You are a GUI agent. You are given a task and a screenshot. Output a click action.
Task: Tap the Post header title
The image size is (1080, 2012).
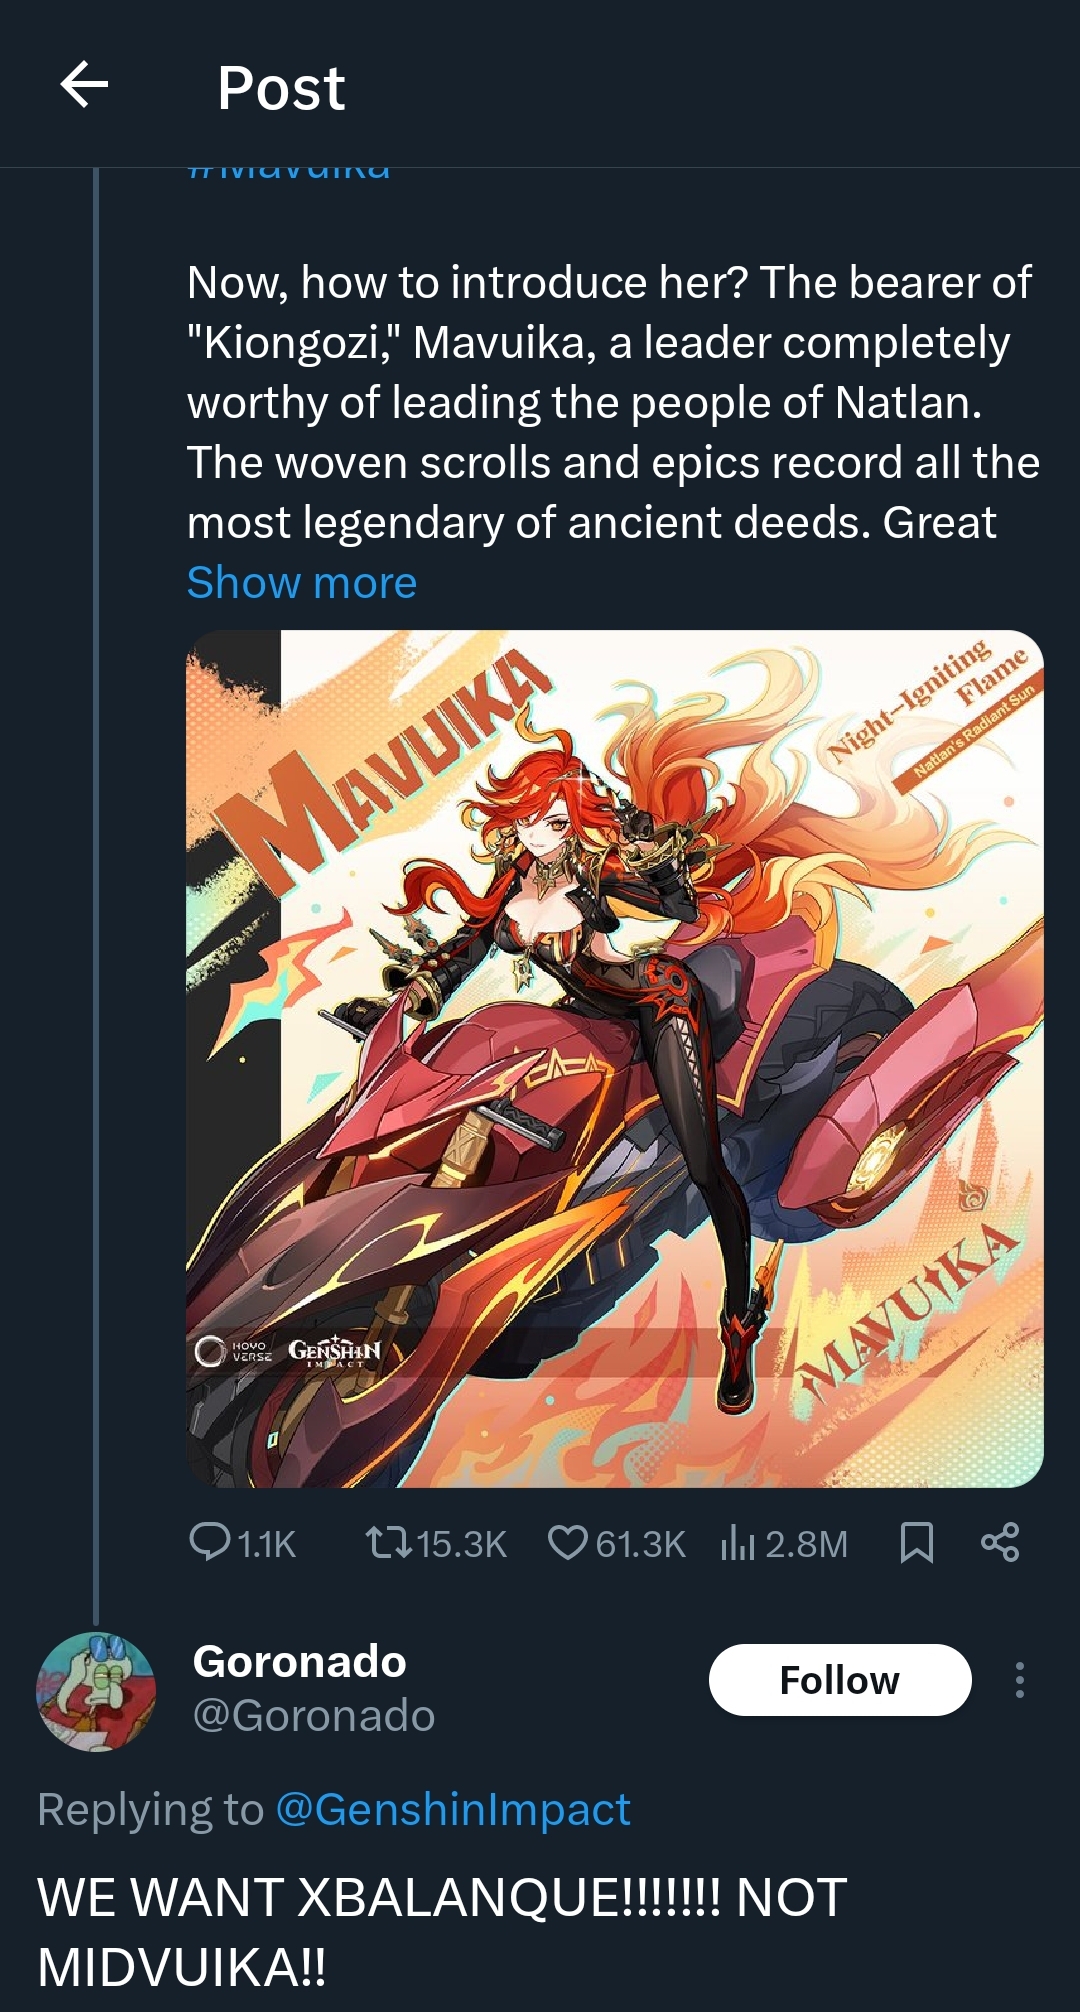[x=281, y=88]
